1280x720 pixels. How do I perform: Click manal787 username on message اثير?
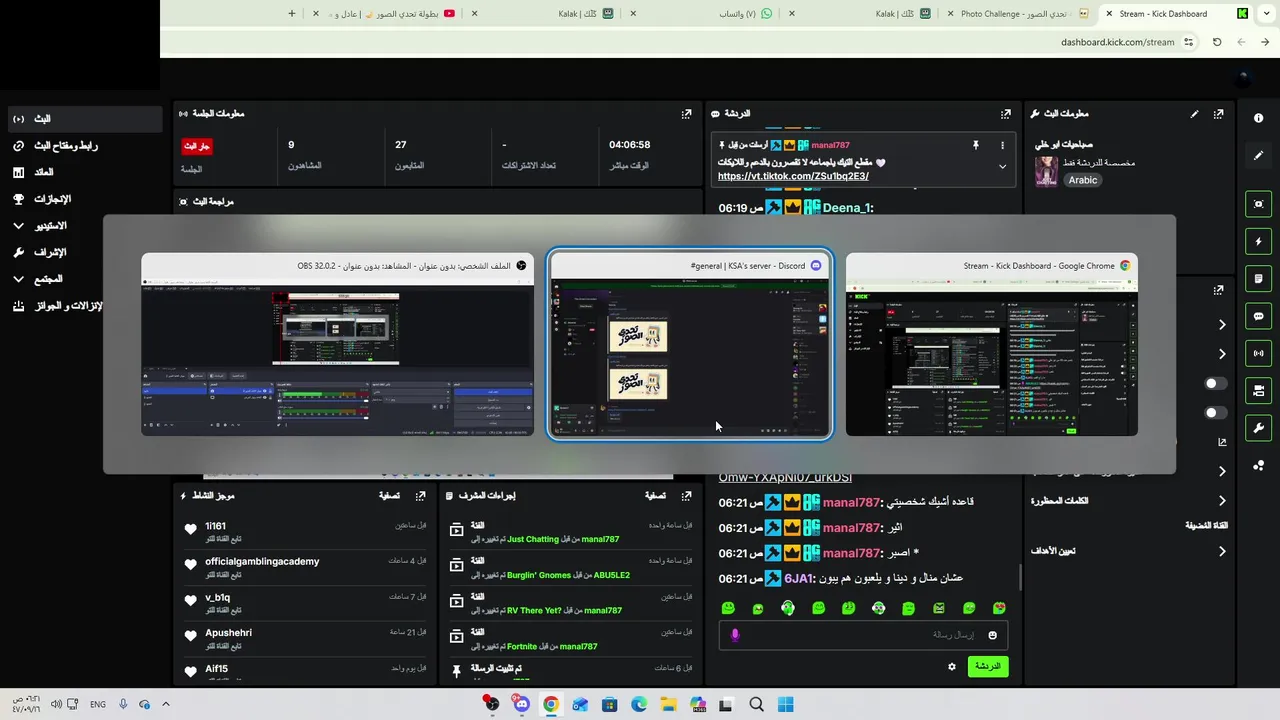point(851,528)
